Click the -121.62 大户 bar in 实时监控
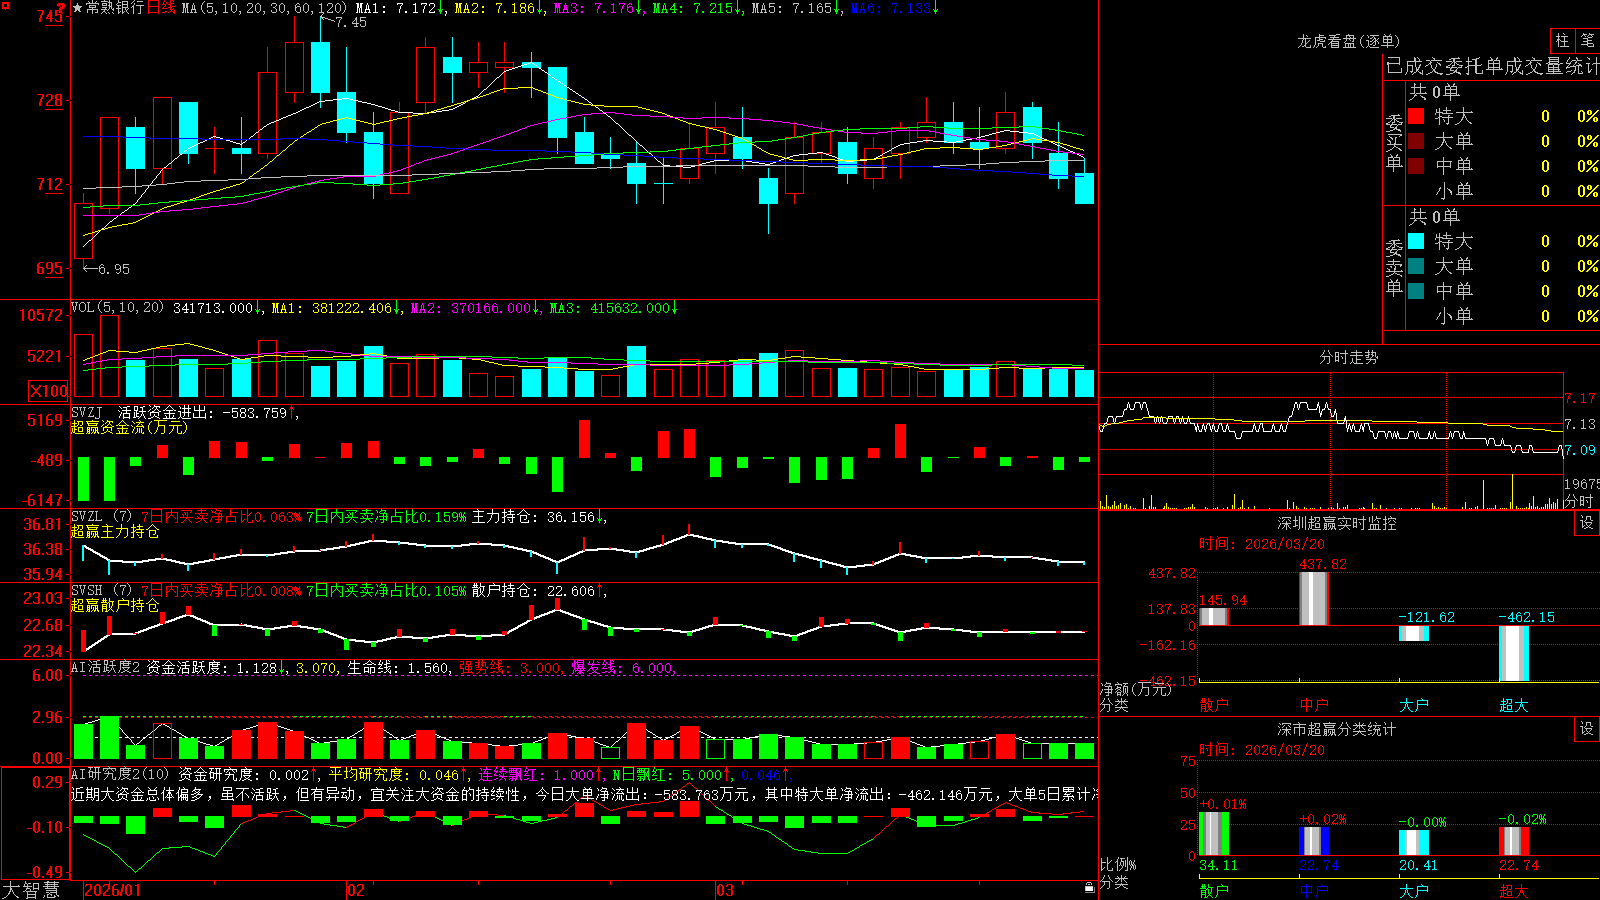 coord(1414,633)
